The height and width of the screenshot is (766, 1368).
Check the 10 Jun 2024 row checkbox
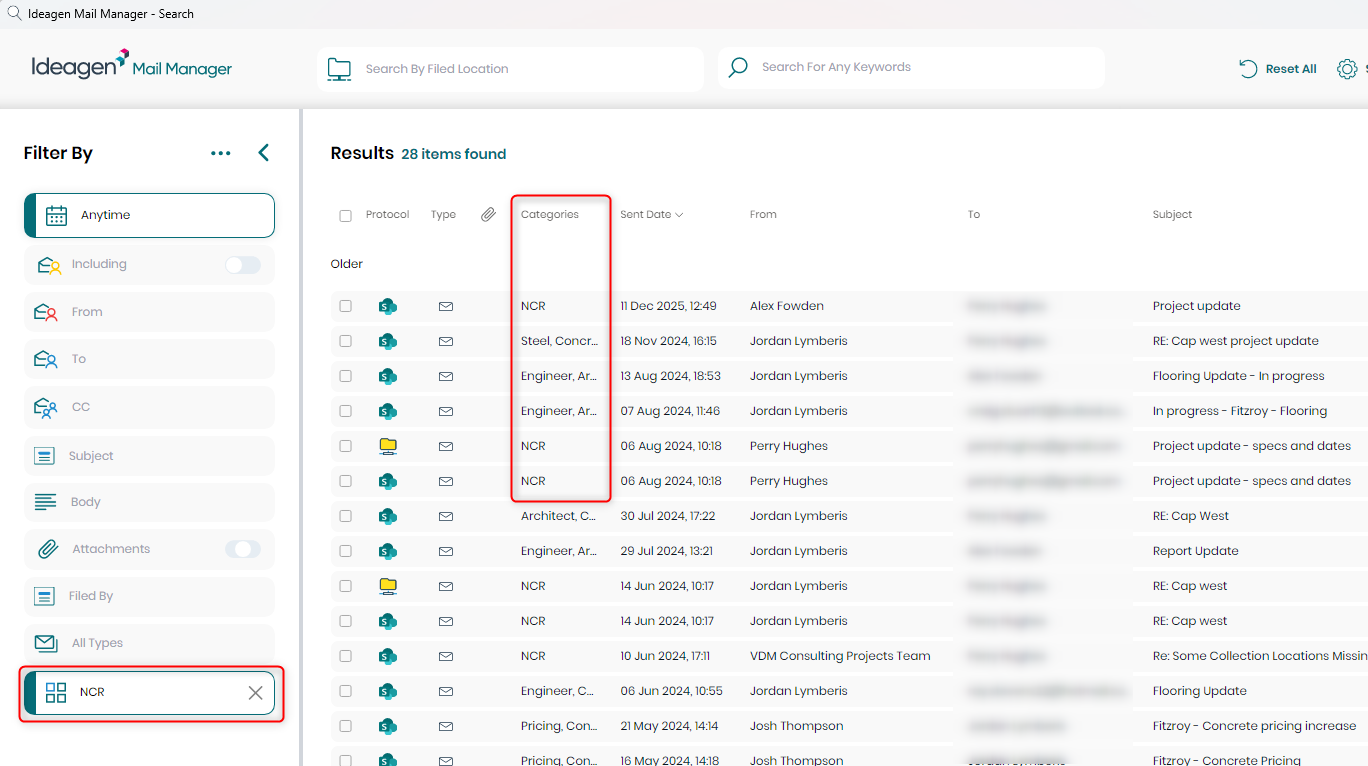[x=345, y=656]
